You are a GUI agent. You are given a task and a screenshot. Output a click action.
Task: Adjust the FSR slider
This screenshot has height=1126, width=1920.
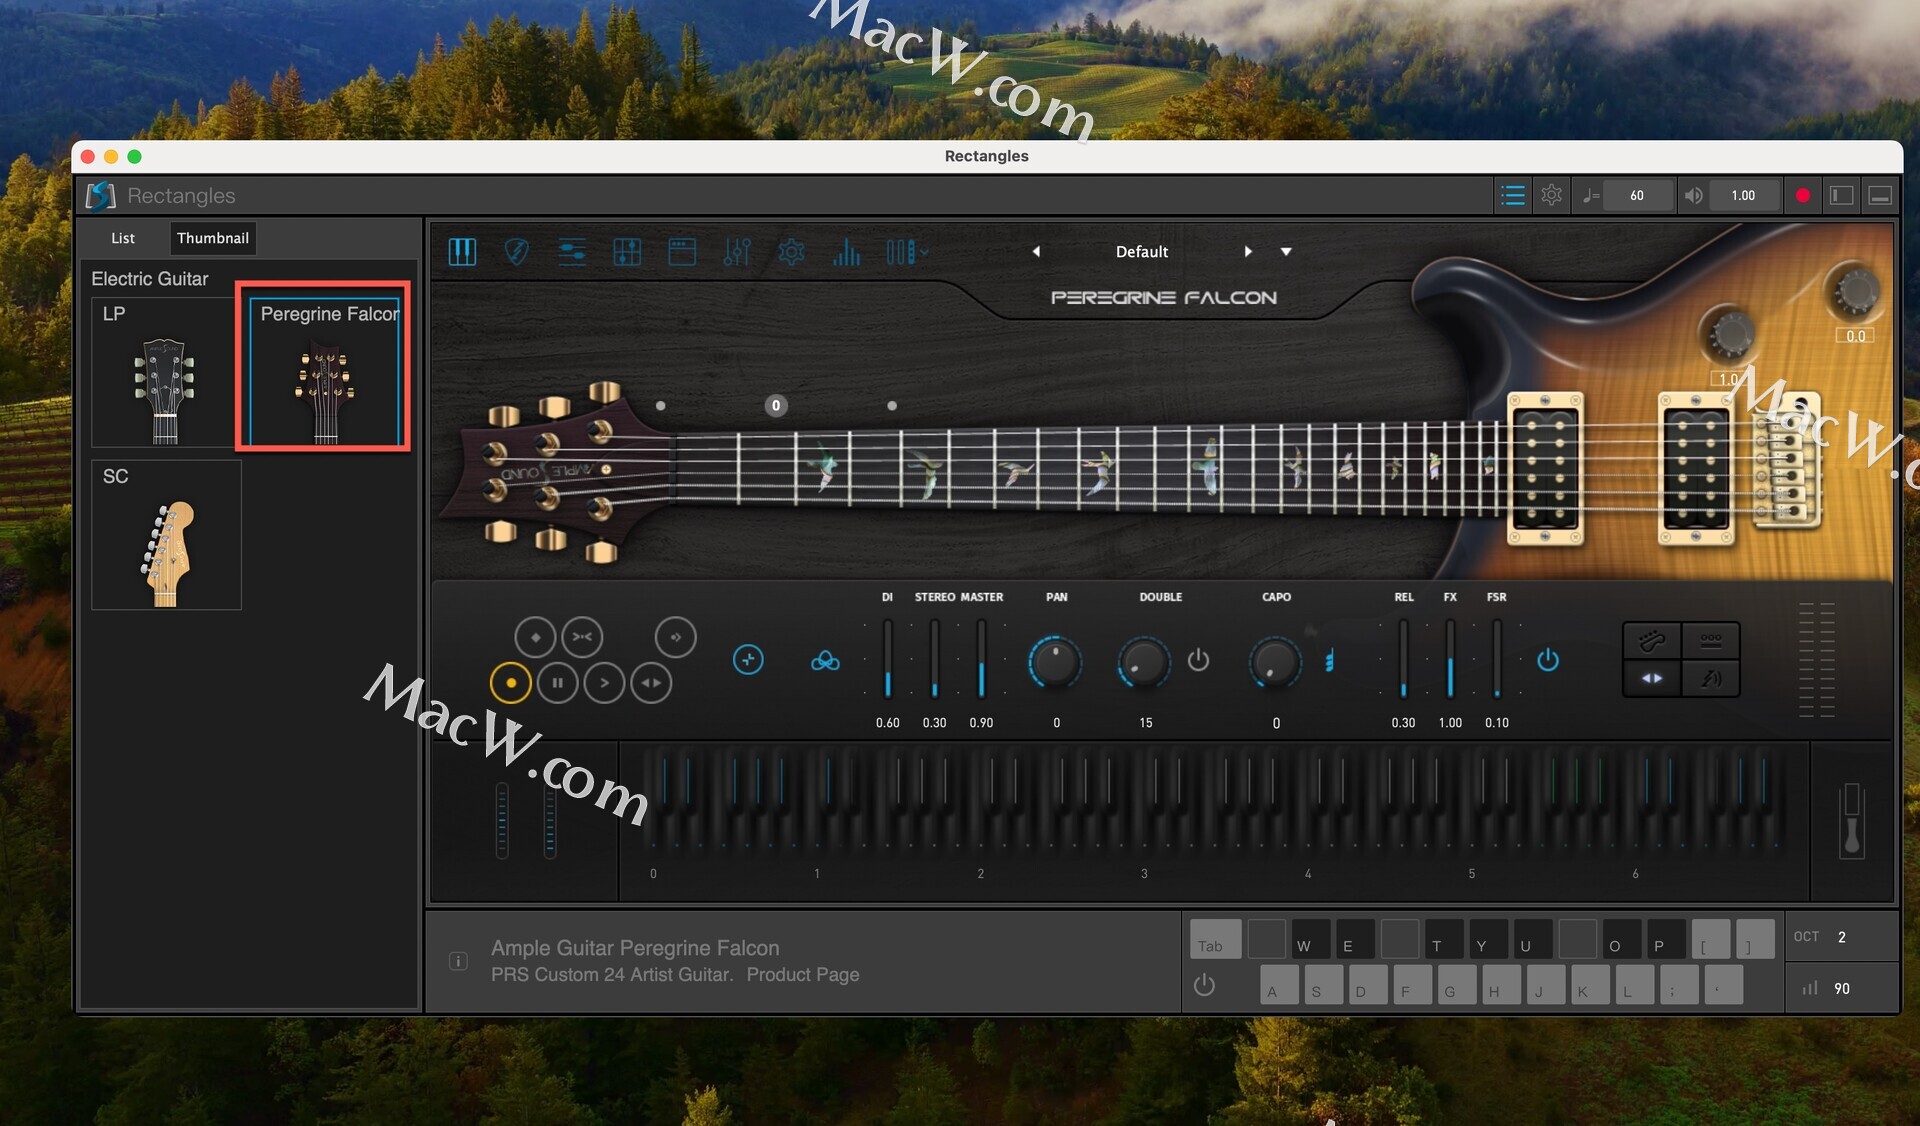(x=1496, y=658)
